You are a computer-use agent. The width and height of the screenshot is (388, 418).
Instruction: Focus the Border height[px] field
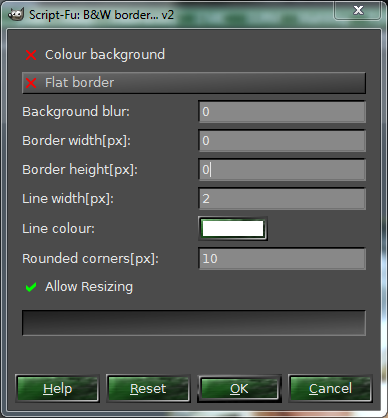(x=282, y=170)
